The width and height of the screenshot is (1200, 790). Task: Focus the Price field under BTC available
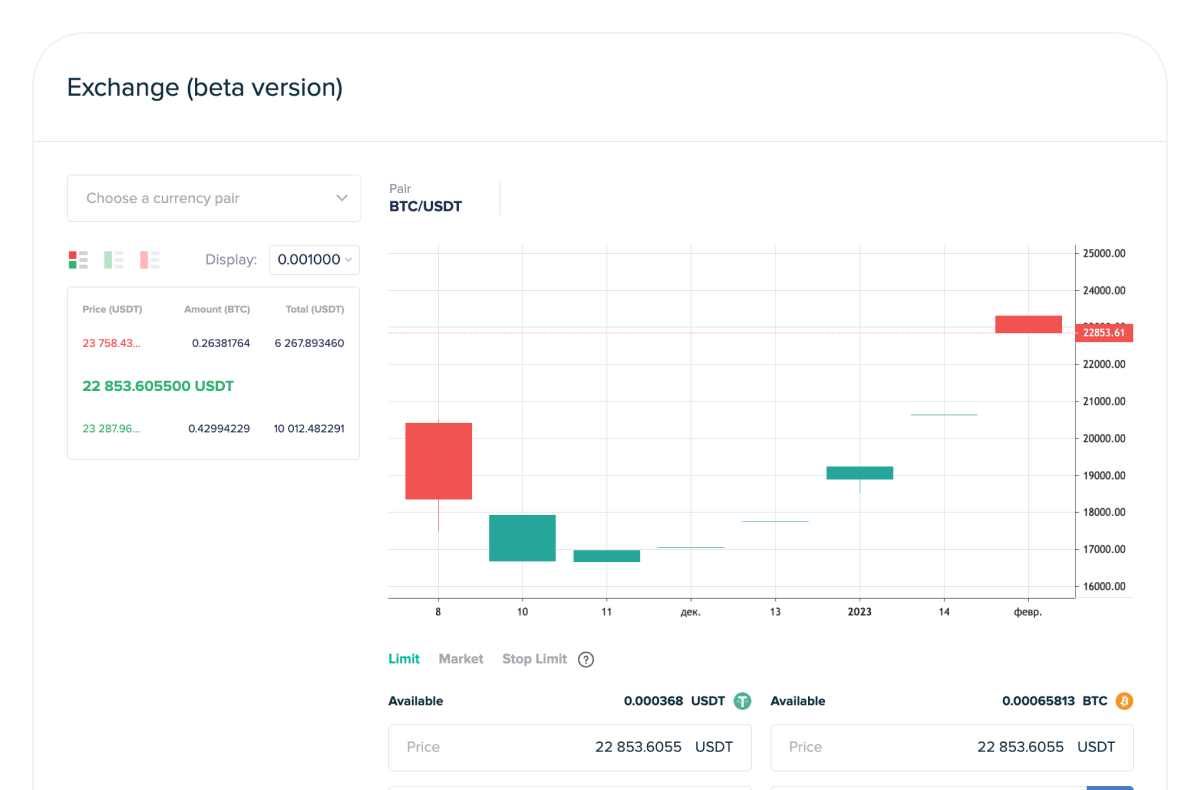pos(952,747)
